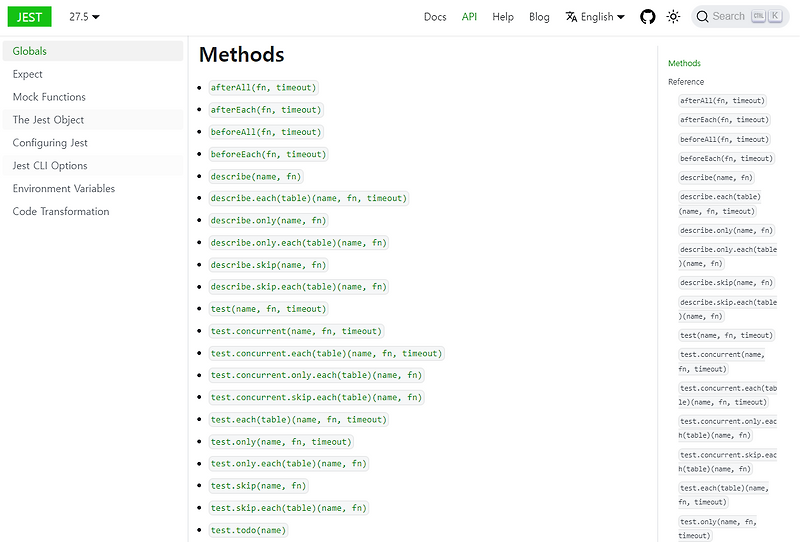The height and width of the screenshot is (542, 800).
Task: Open Code Transformation sidebar page
Action: 61,212
